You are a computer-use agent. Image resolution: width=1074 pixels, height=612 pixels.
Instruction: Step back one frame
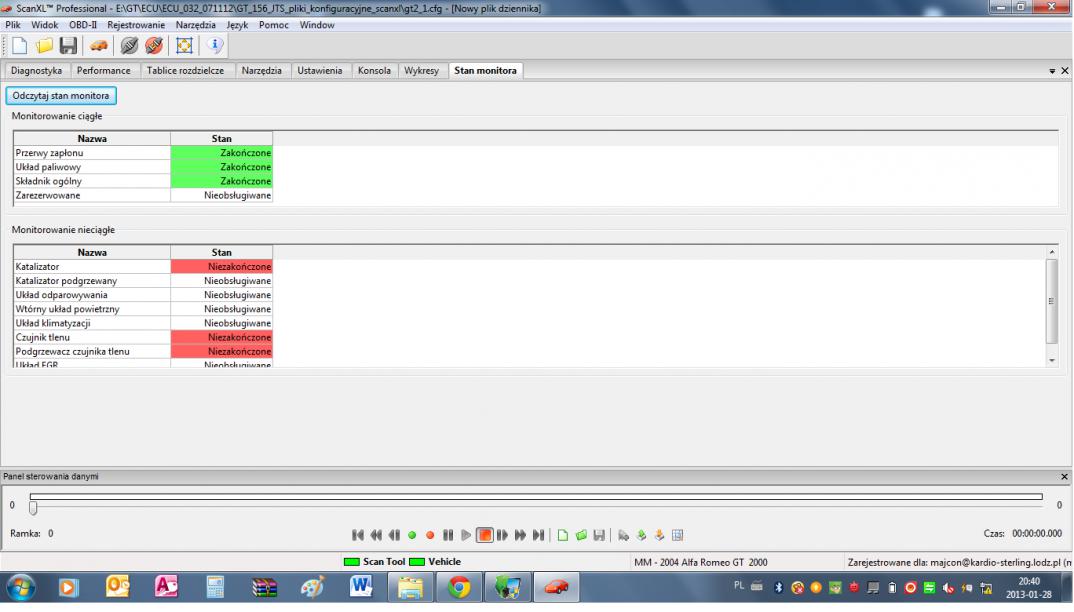click(394, 535)
